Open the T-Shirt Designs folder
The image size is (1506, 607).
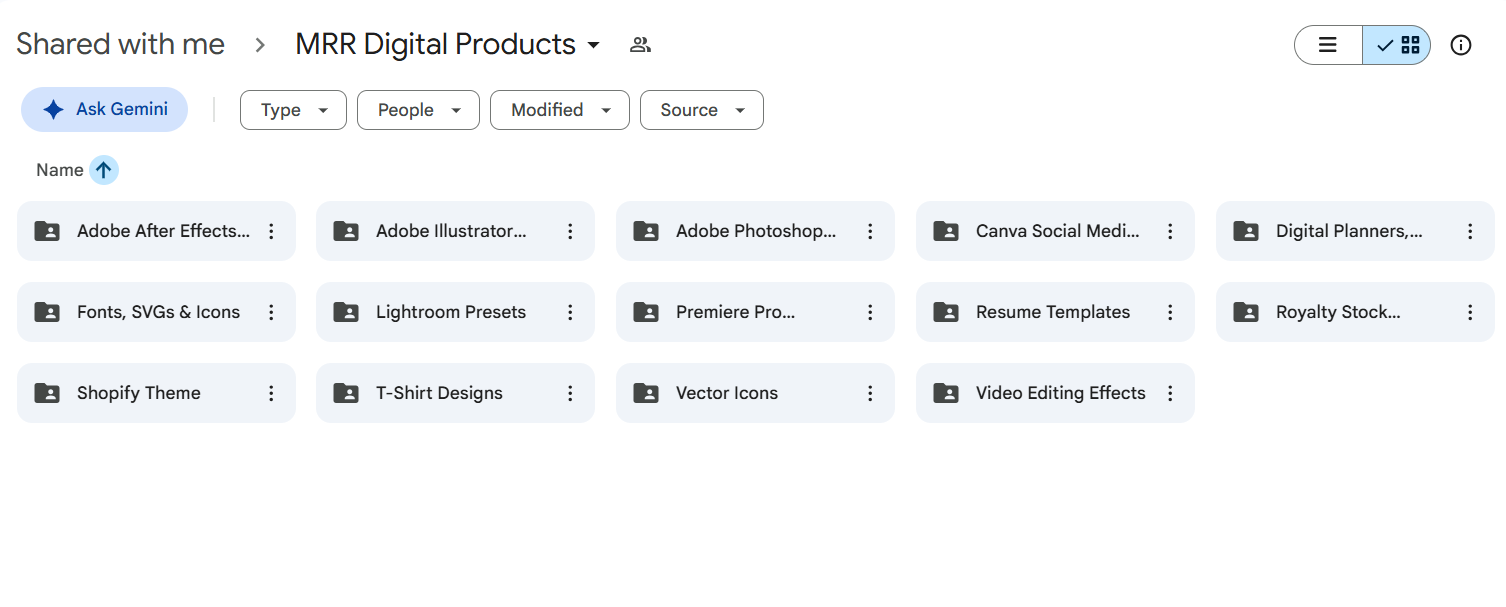coord(455,393)
